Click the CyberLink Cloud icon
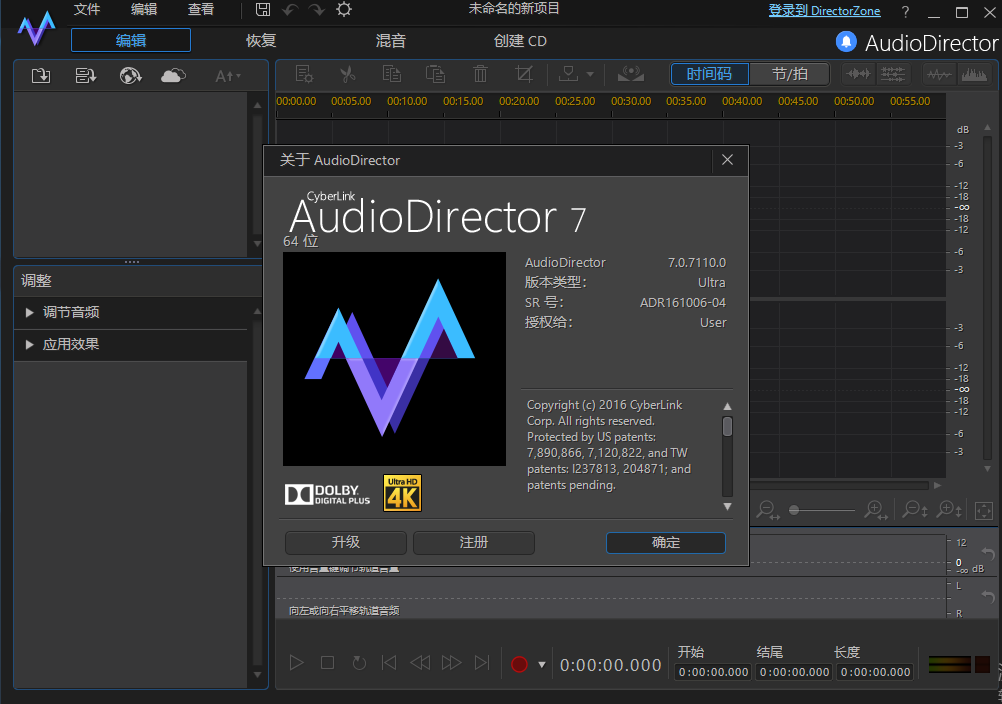 pos(172,74)
